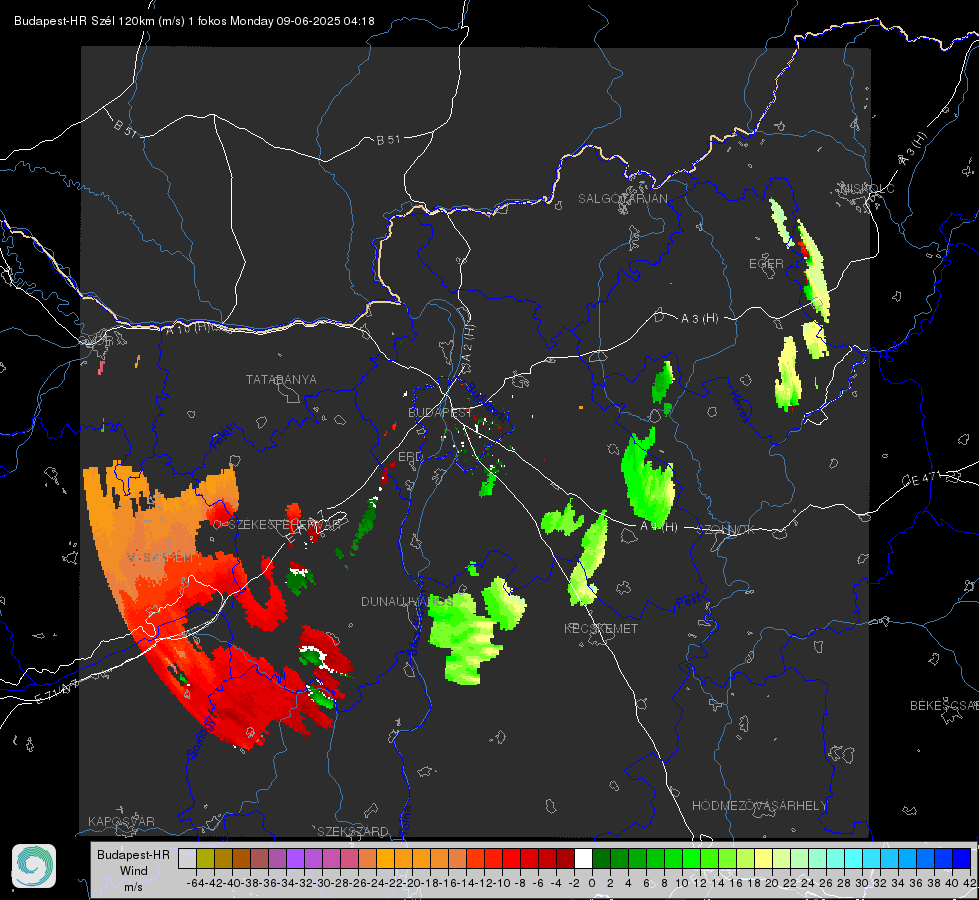Select the deep blue swatch ending the scale
The image size is (979, 900).
[962, 858]
